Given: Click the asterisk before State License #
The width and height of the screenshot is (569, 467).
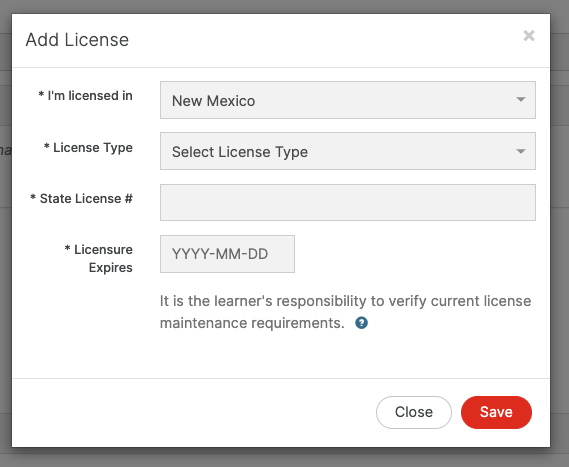Looking at the screenshot, I should 33,197.
